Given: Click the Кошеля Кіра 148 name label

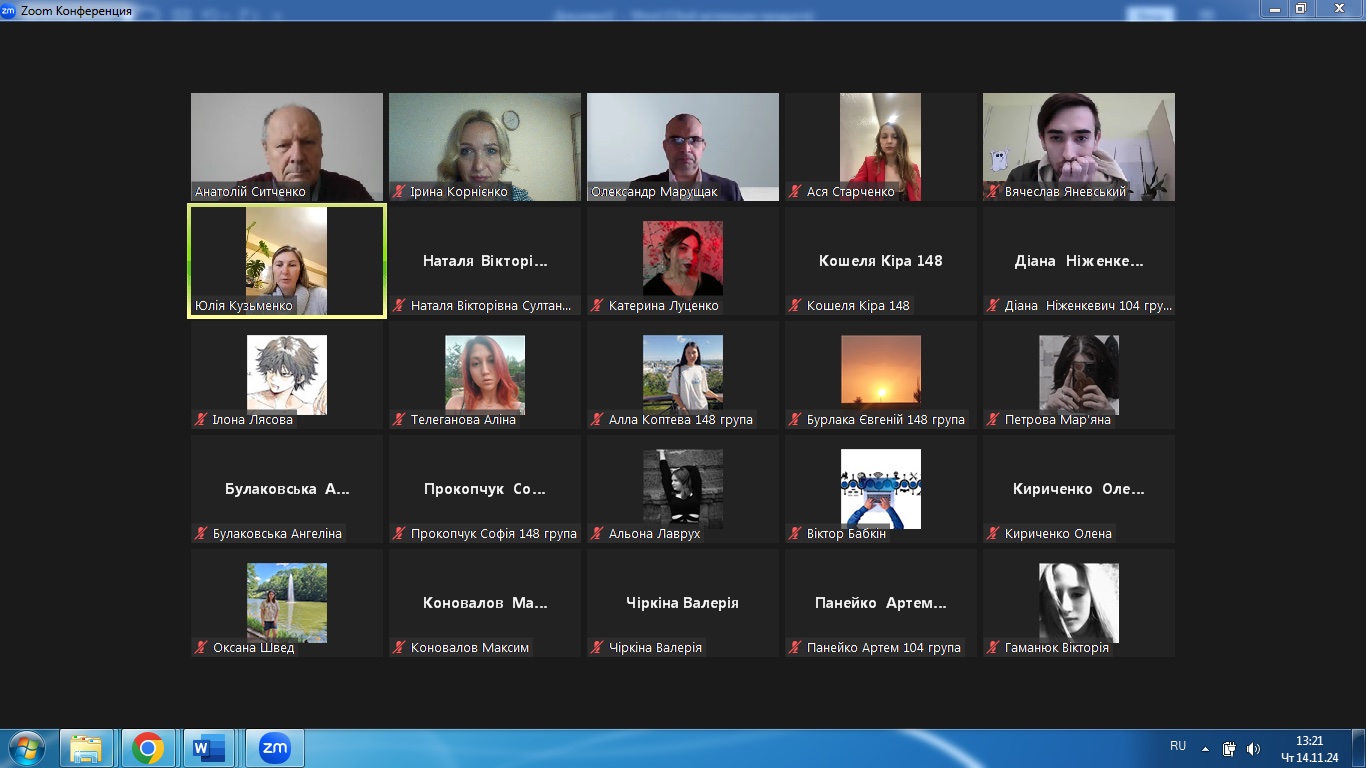Looking at the screenshot, I should click(858, 306).
